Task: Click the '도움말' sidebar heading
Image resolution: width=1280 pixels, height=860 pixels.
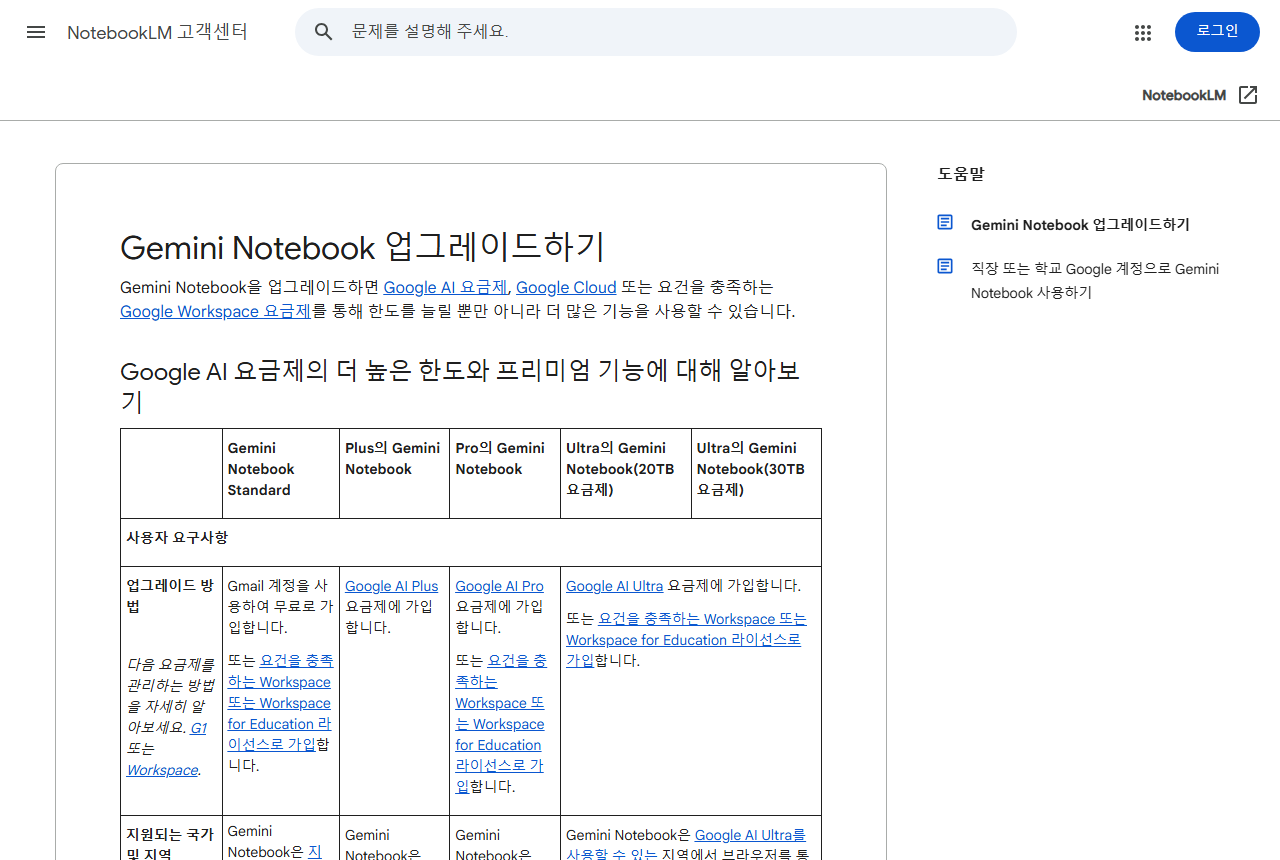Action: pos(961,173)
